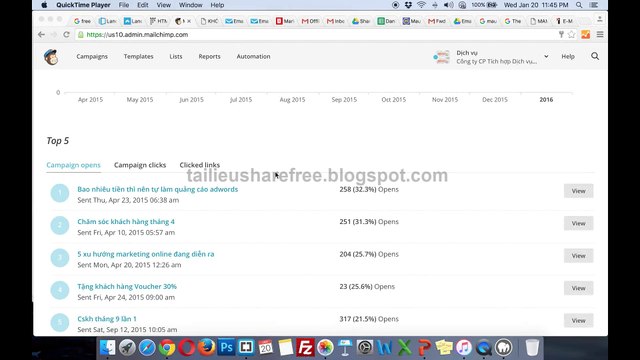Screen dimensions: 640x360
Task: Switch to the Campaign clicks tab
Action: point(140,165)
